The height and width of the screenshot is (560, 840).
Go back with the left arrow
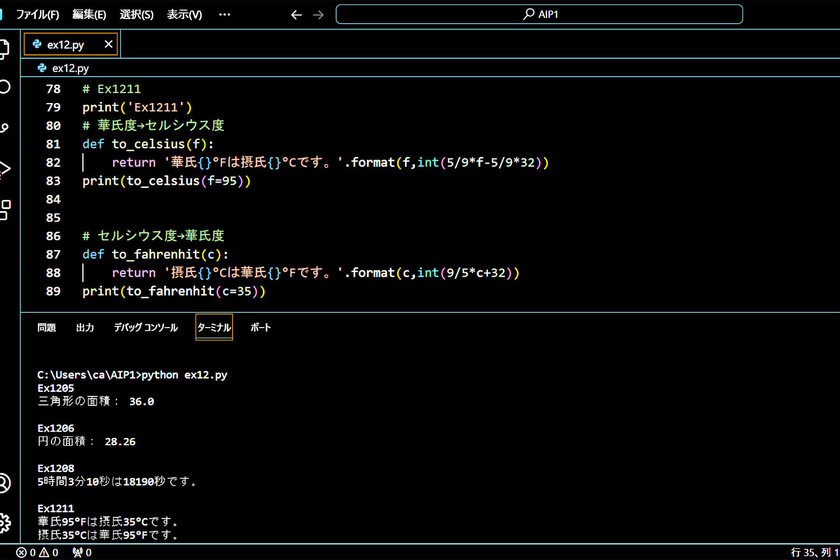(x=296, y=15)
